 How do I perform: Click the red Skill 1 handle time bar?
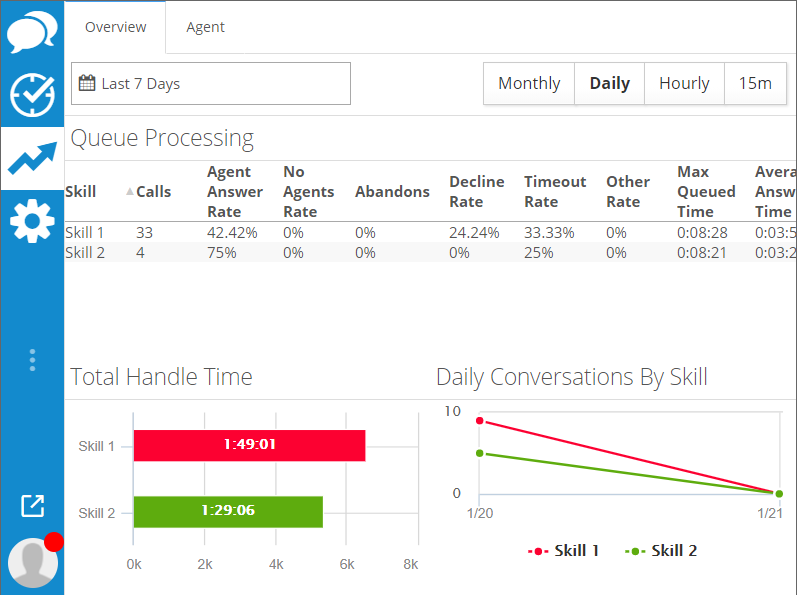[249, 446]
